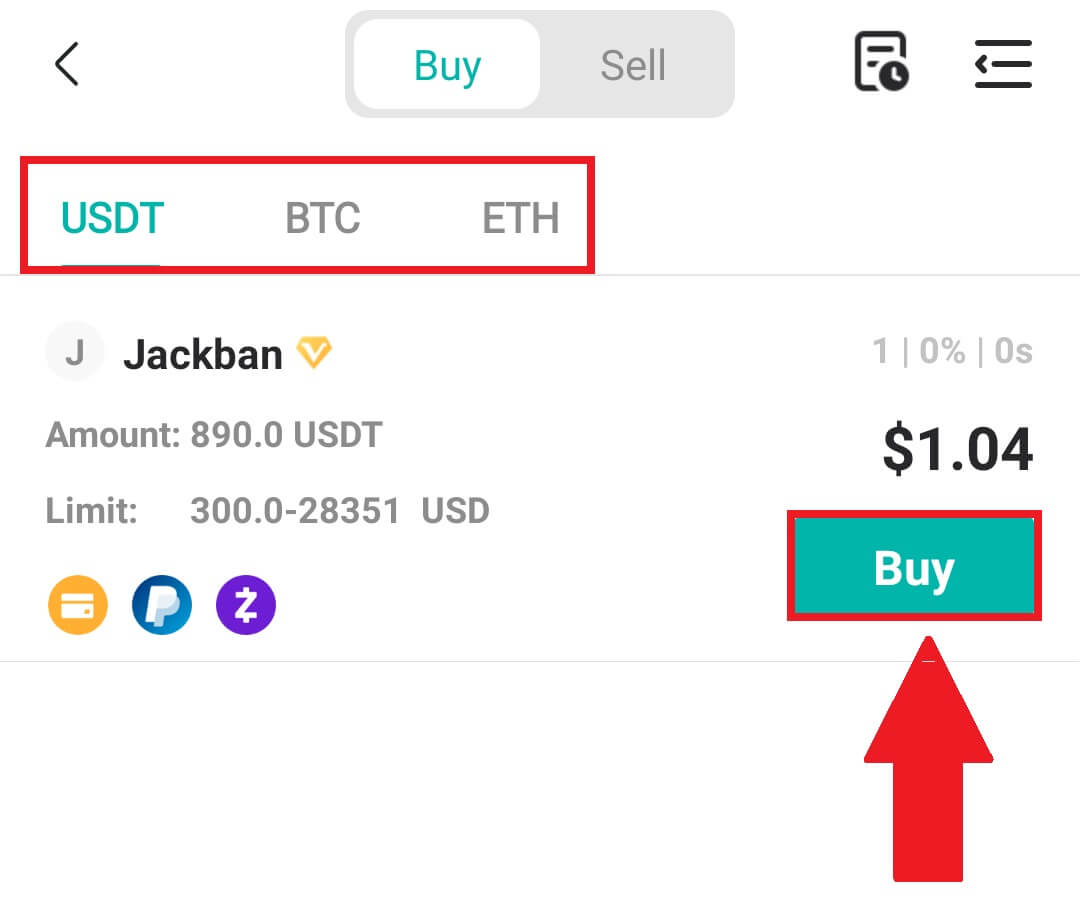Viewport: 1080px width, 914px height.
Task: Tap the back arrow icon
Action: click(65, 63)
